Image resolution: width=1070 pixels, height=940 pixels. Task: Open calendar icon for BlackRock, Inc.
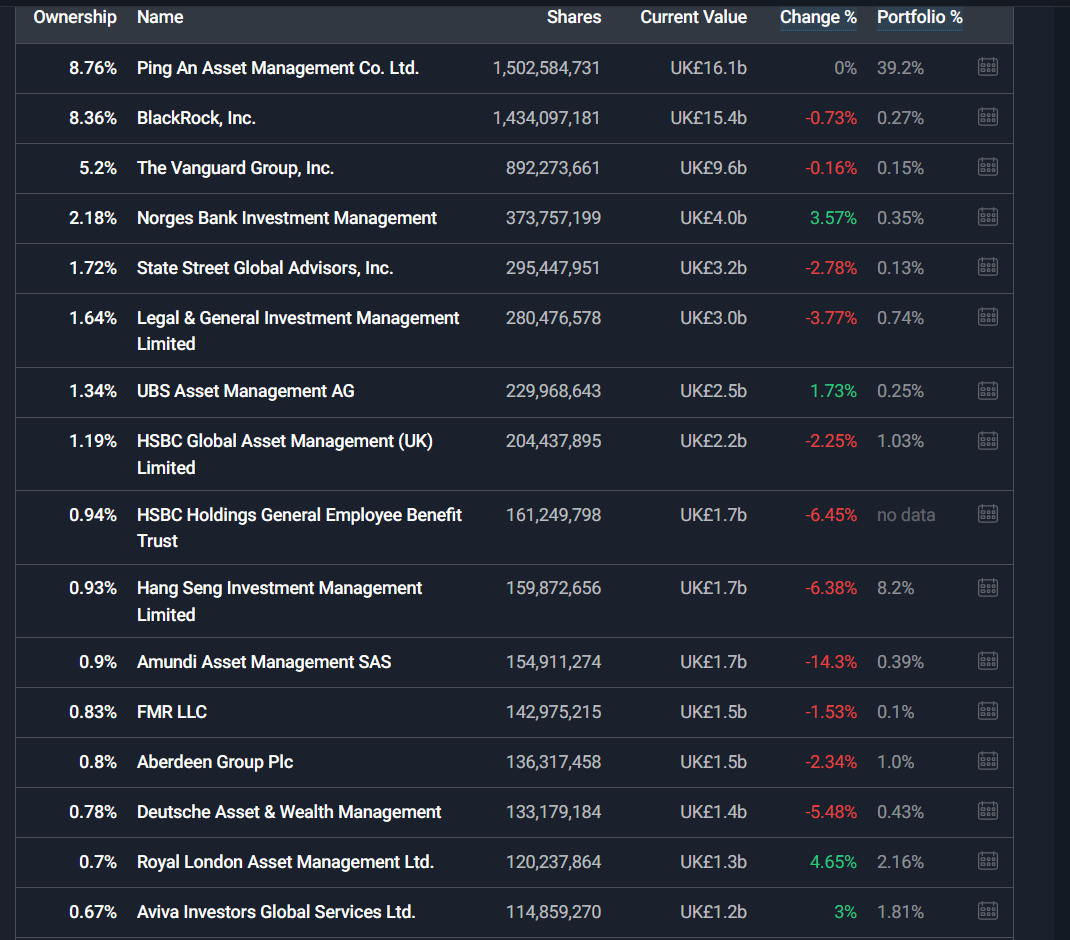click(987, 118)
